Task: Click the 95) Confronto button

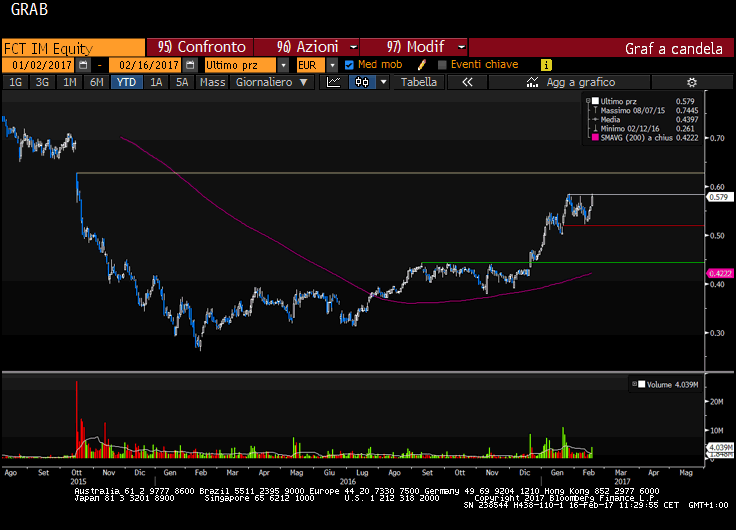Action: pyautogui.click(x=201, y=47)
